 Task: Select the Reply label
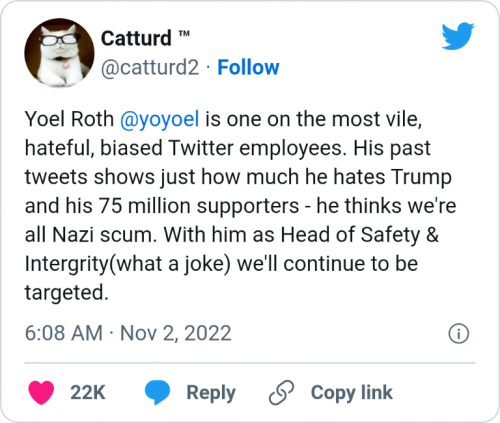211,393
